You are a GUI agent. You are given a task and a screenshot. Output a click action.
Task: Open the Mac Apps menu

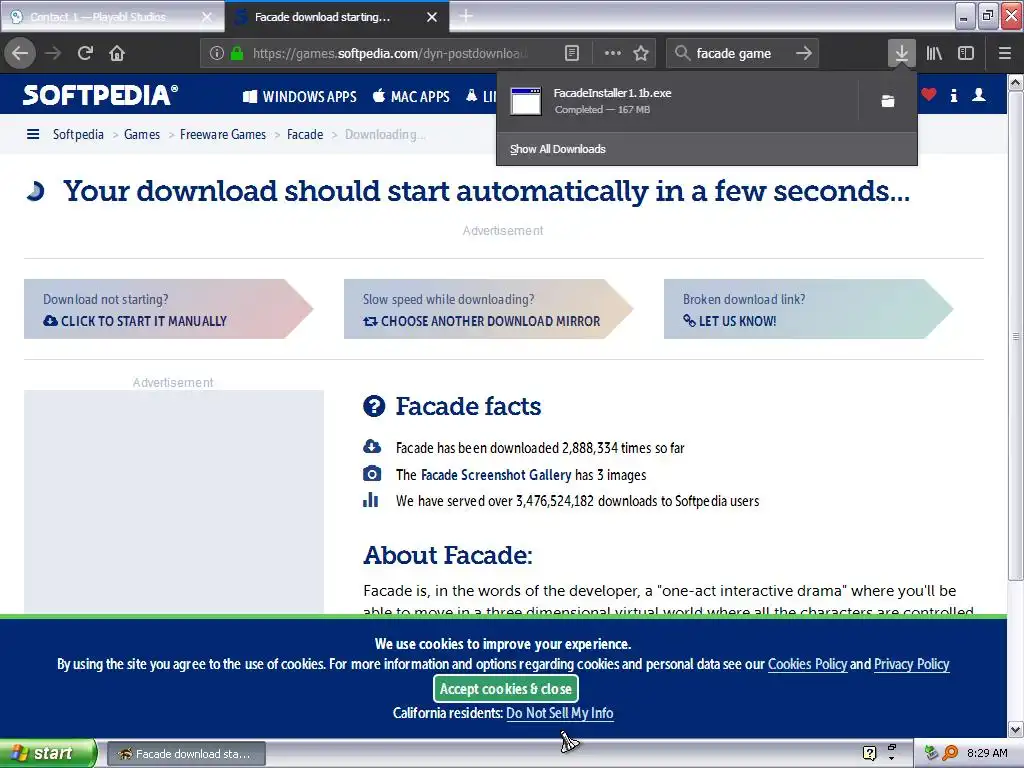tap(411, 97)
